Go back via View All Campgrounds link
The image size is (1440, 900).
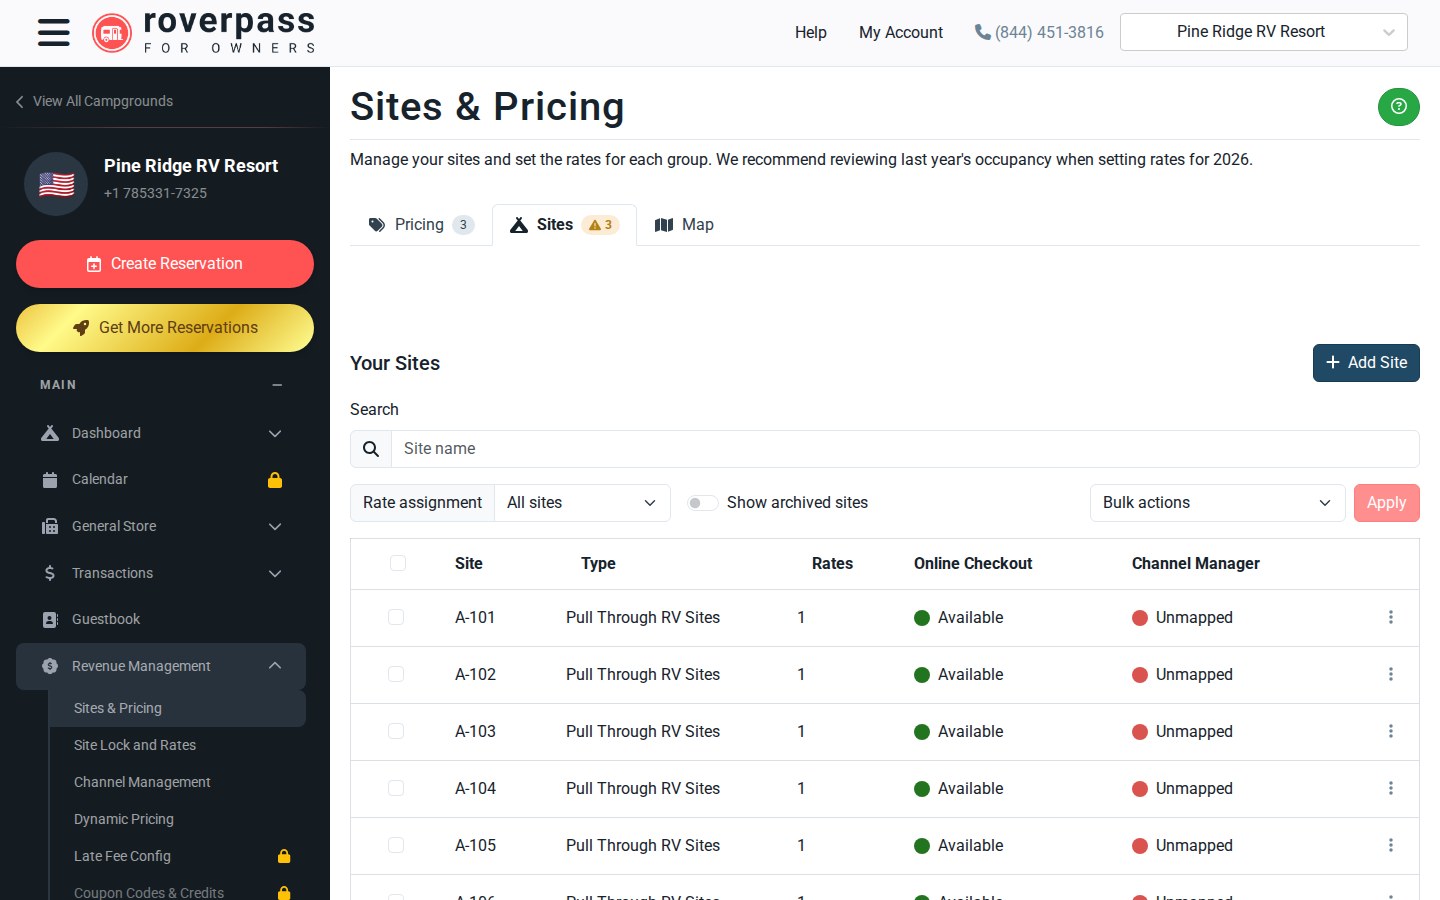pos(94,101)
